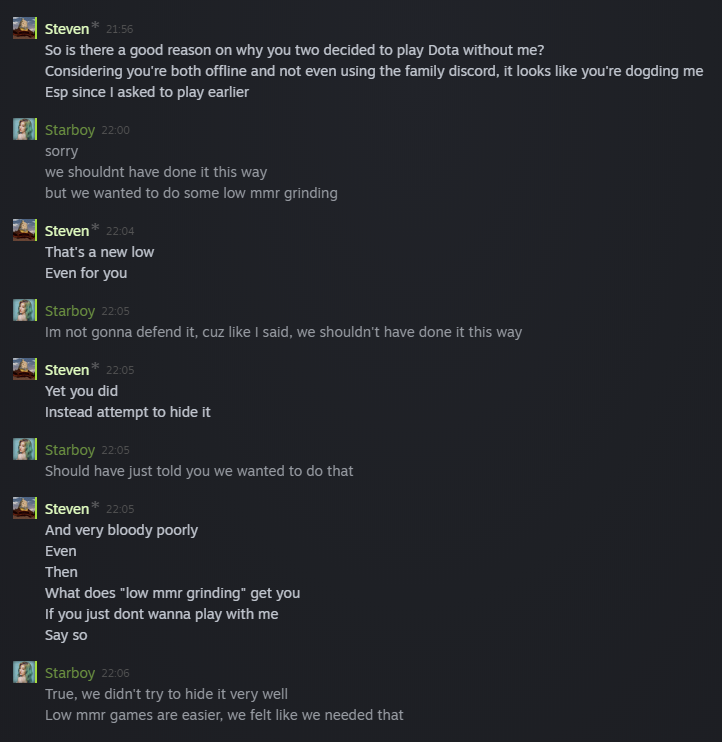Click Steven's avatar at the 22:04 message
This screenshot has width=722, height=742.
25,230
